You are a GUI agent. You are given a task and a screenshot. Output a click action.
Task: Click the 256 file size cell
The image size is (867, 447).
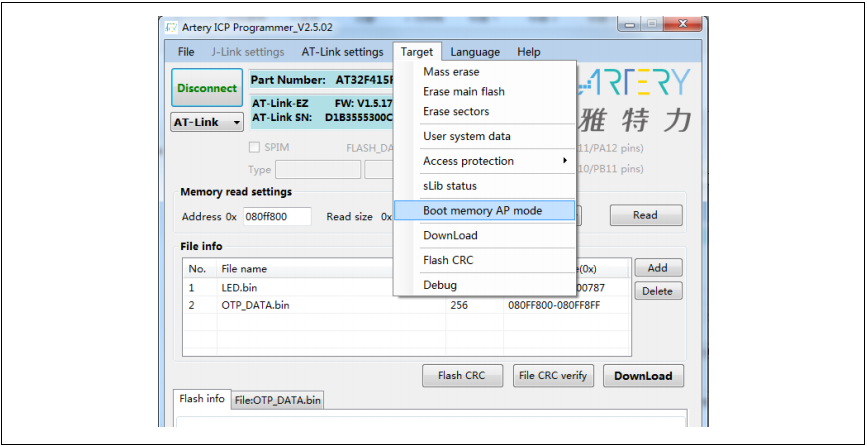pyautogui.click(x=459, y=305)
